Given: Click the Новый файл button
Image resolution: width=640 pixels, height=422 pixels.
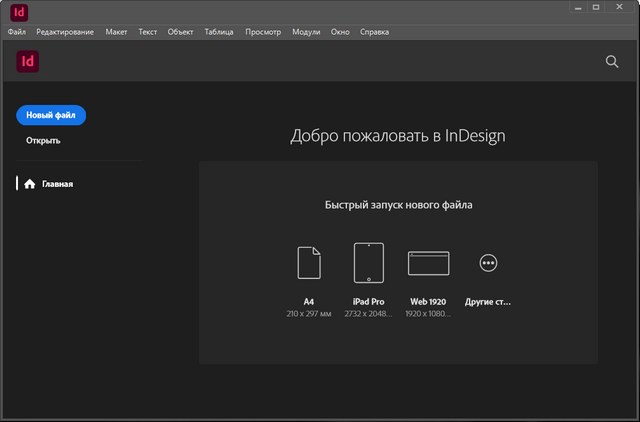Looking at the screenshot, I should coord(51,115).
